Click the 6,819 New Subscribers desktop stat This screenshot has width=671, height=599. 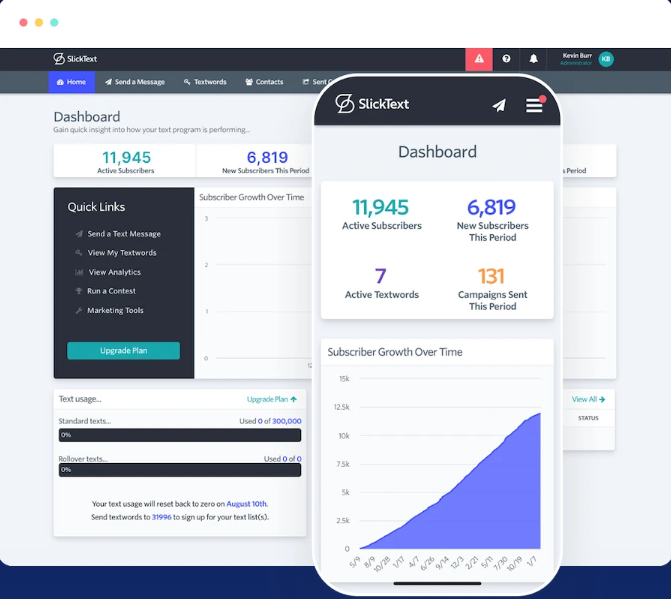(x=265, y=161)
